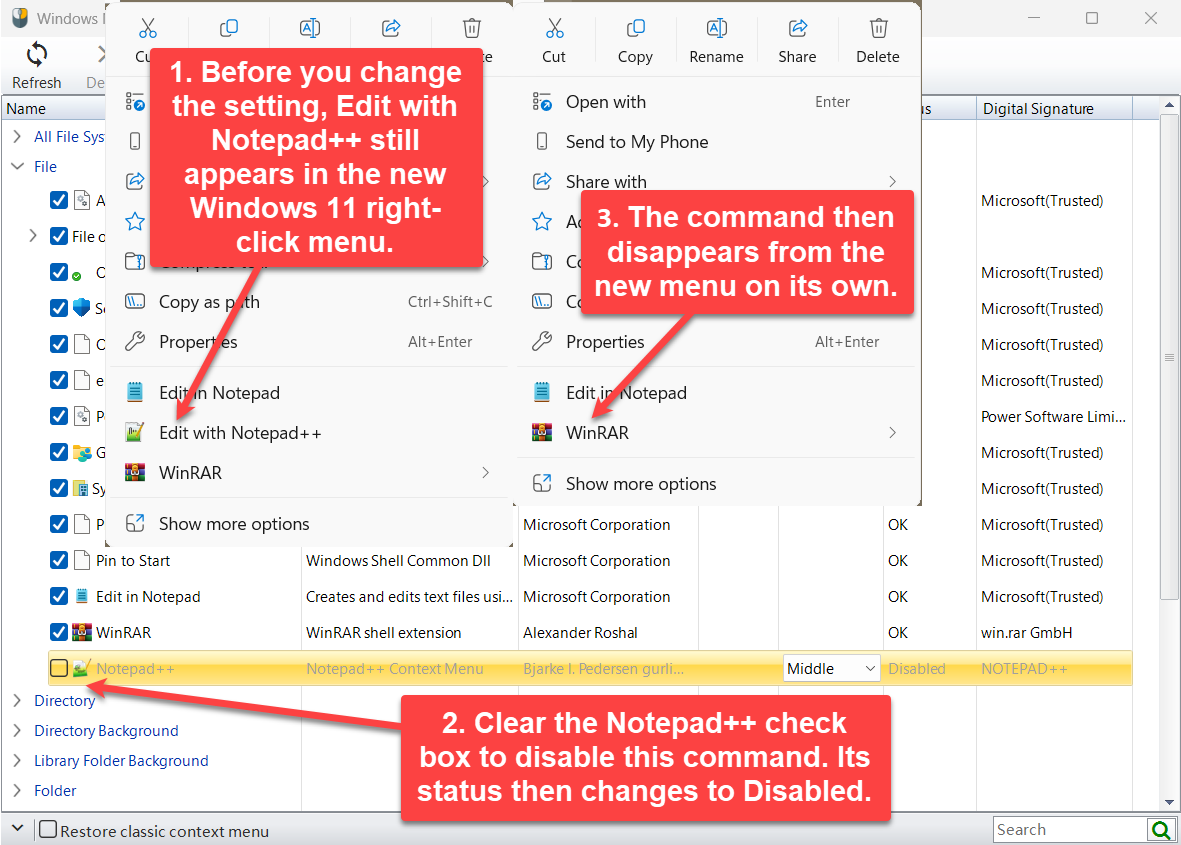Choose Show more options in right menu
The width and height of the screenshot is (1181, 845).
pos(716,484)
